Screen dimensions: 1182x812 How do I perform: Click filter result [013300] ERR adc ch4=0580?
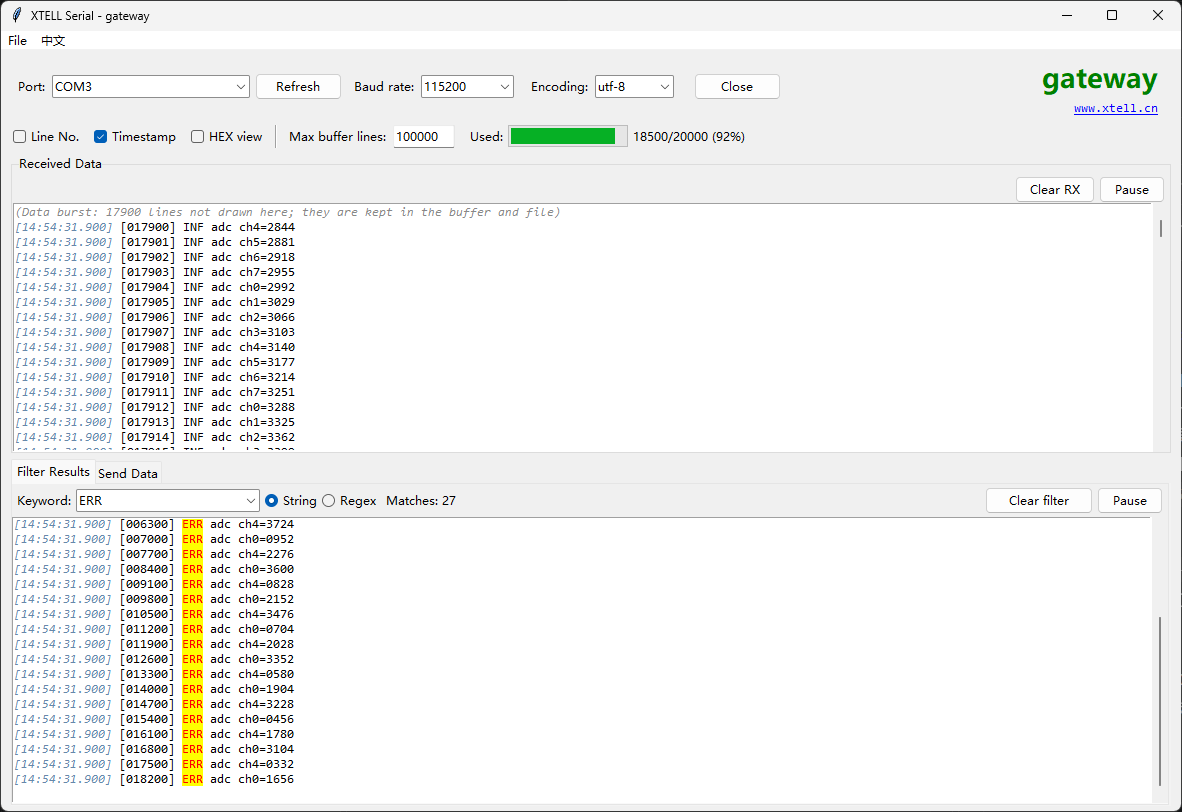[155, 674]
